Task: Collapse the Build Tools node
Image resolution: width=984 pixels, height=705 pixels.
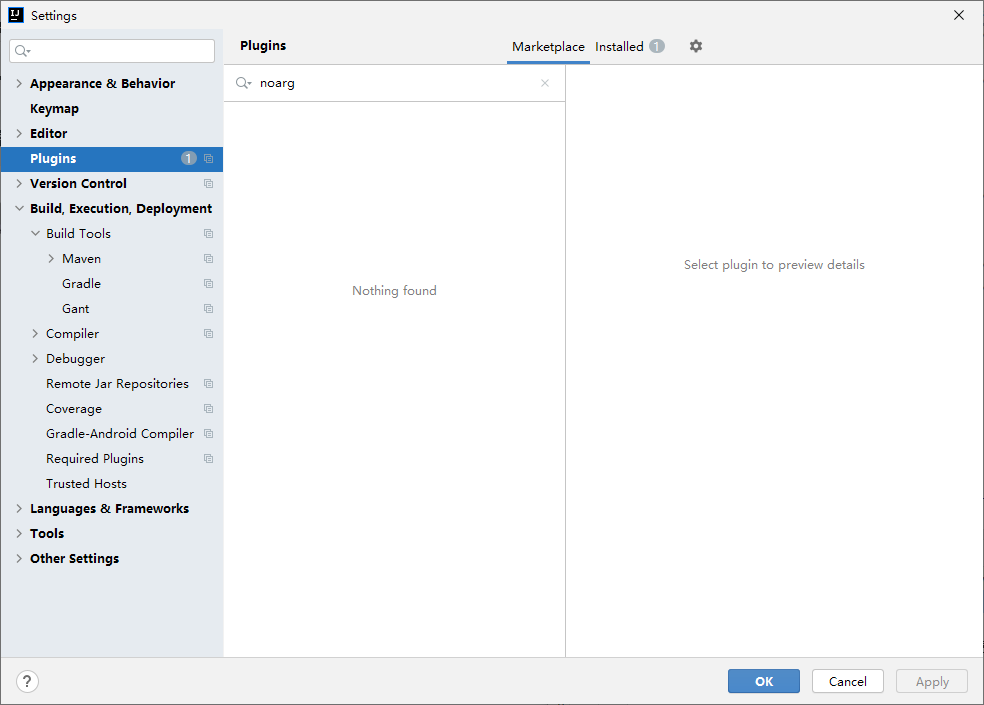Action: pos(35,234)
